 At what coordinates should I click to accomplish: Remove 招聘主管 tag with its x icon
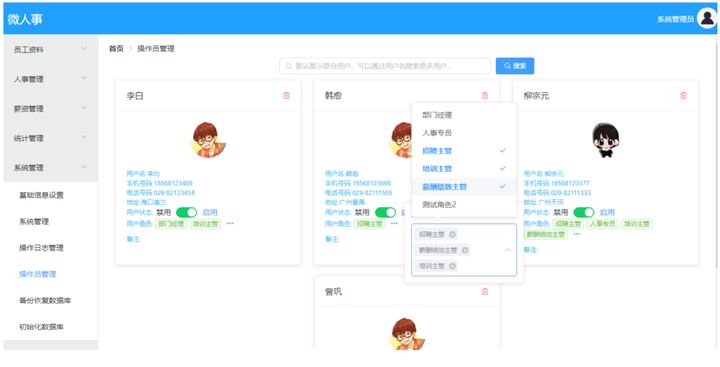click(x=452, y=235)
